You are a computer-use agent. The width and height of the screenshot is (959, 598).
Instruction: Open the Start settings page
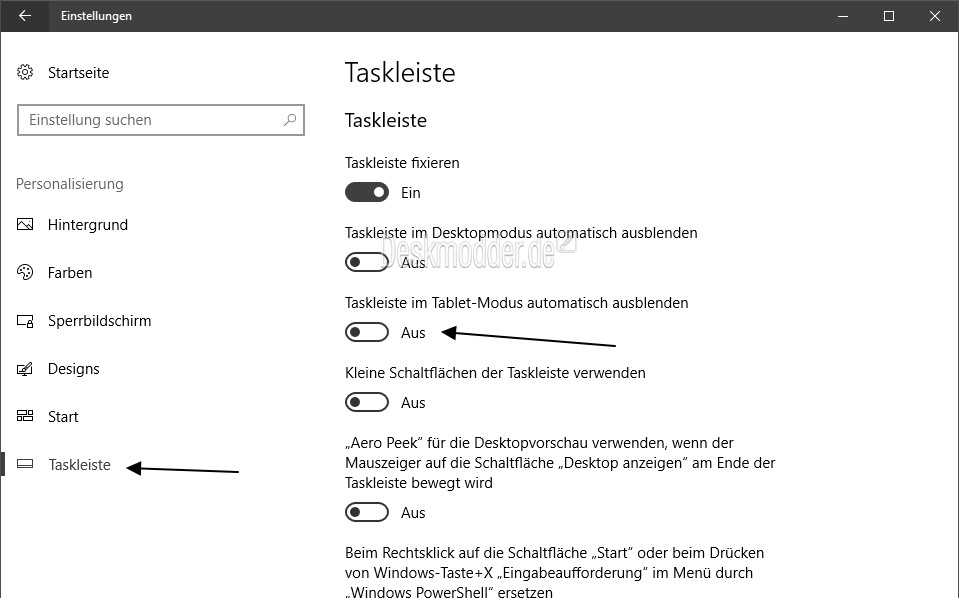pos(63,417)
